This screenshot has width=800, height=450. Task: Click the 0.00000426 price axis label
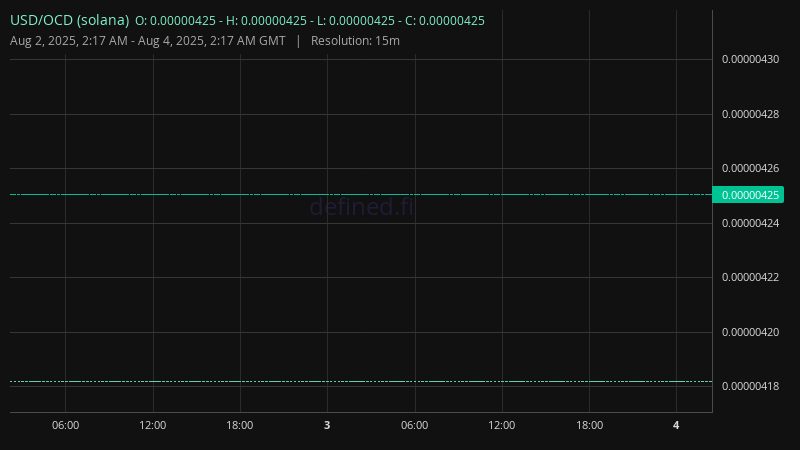[750, 168]
